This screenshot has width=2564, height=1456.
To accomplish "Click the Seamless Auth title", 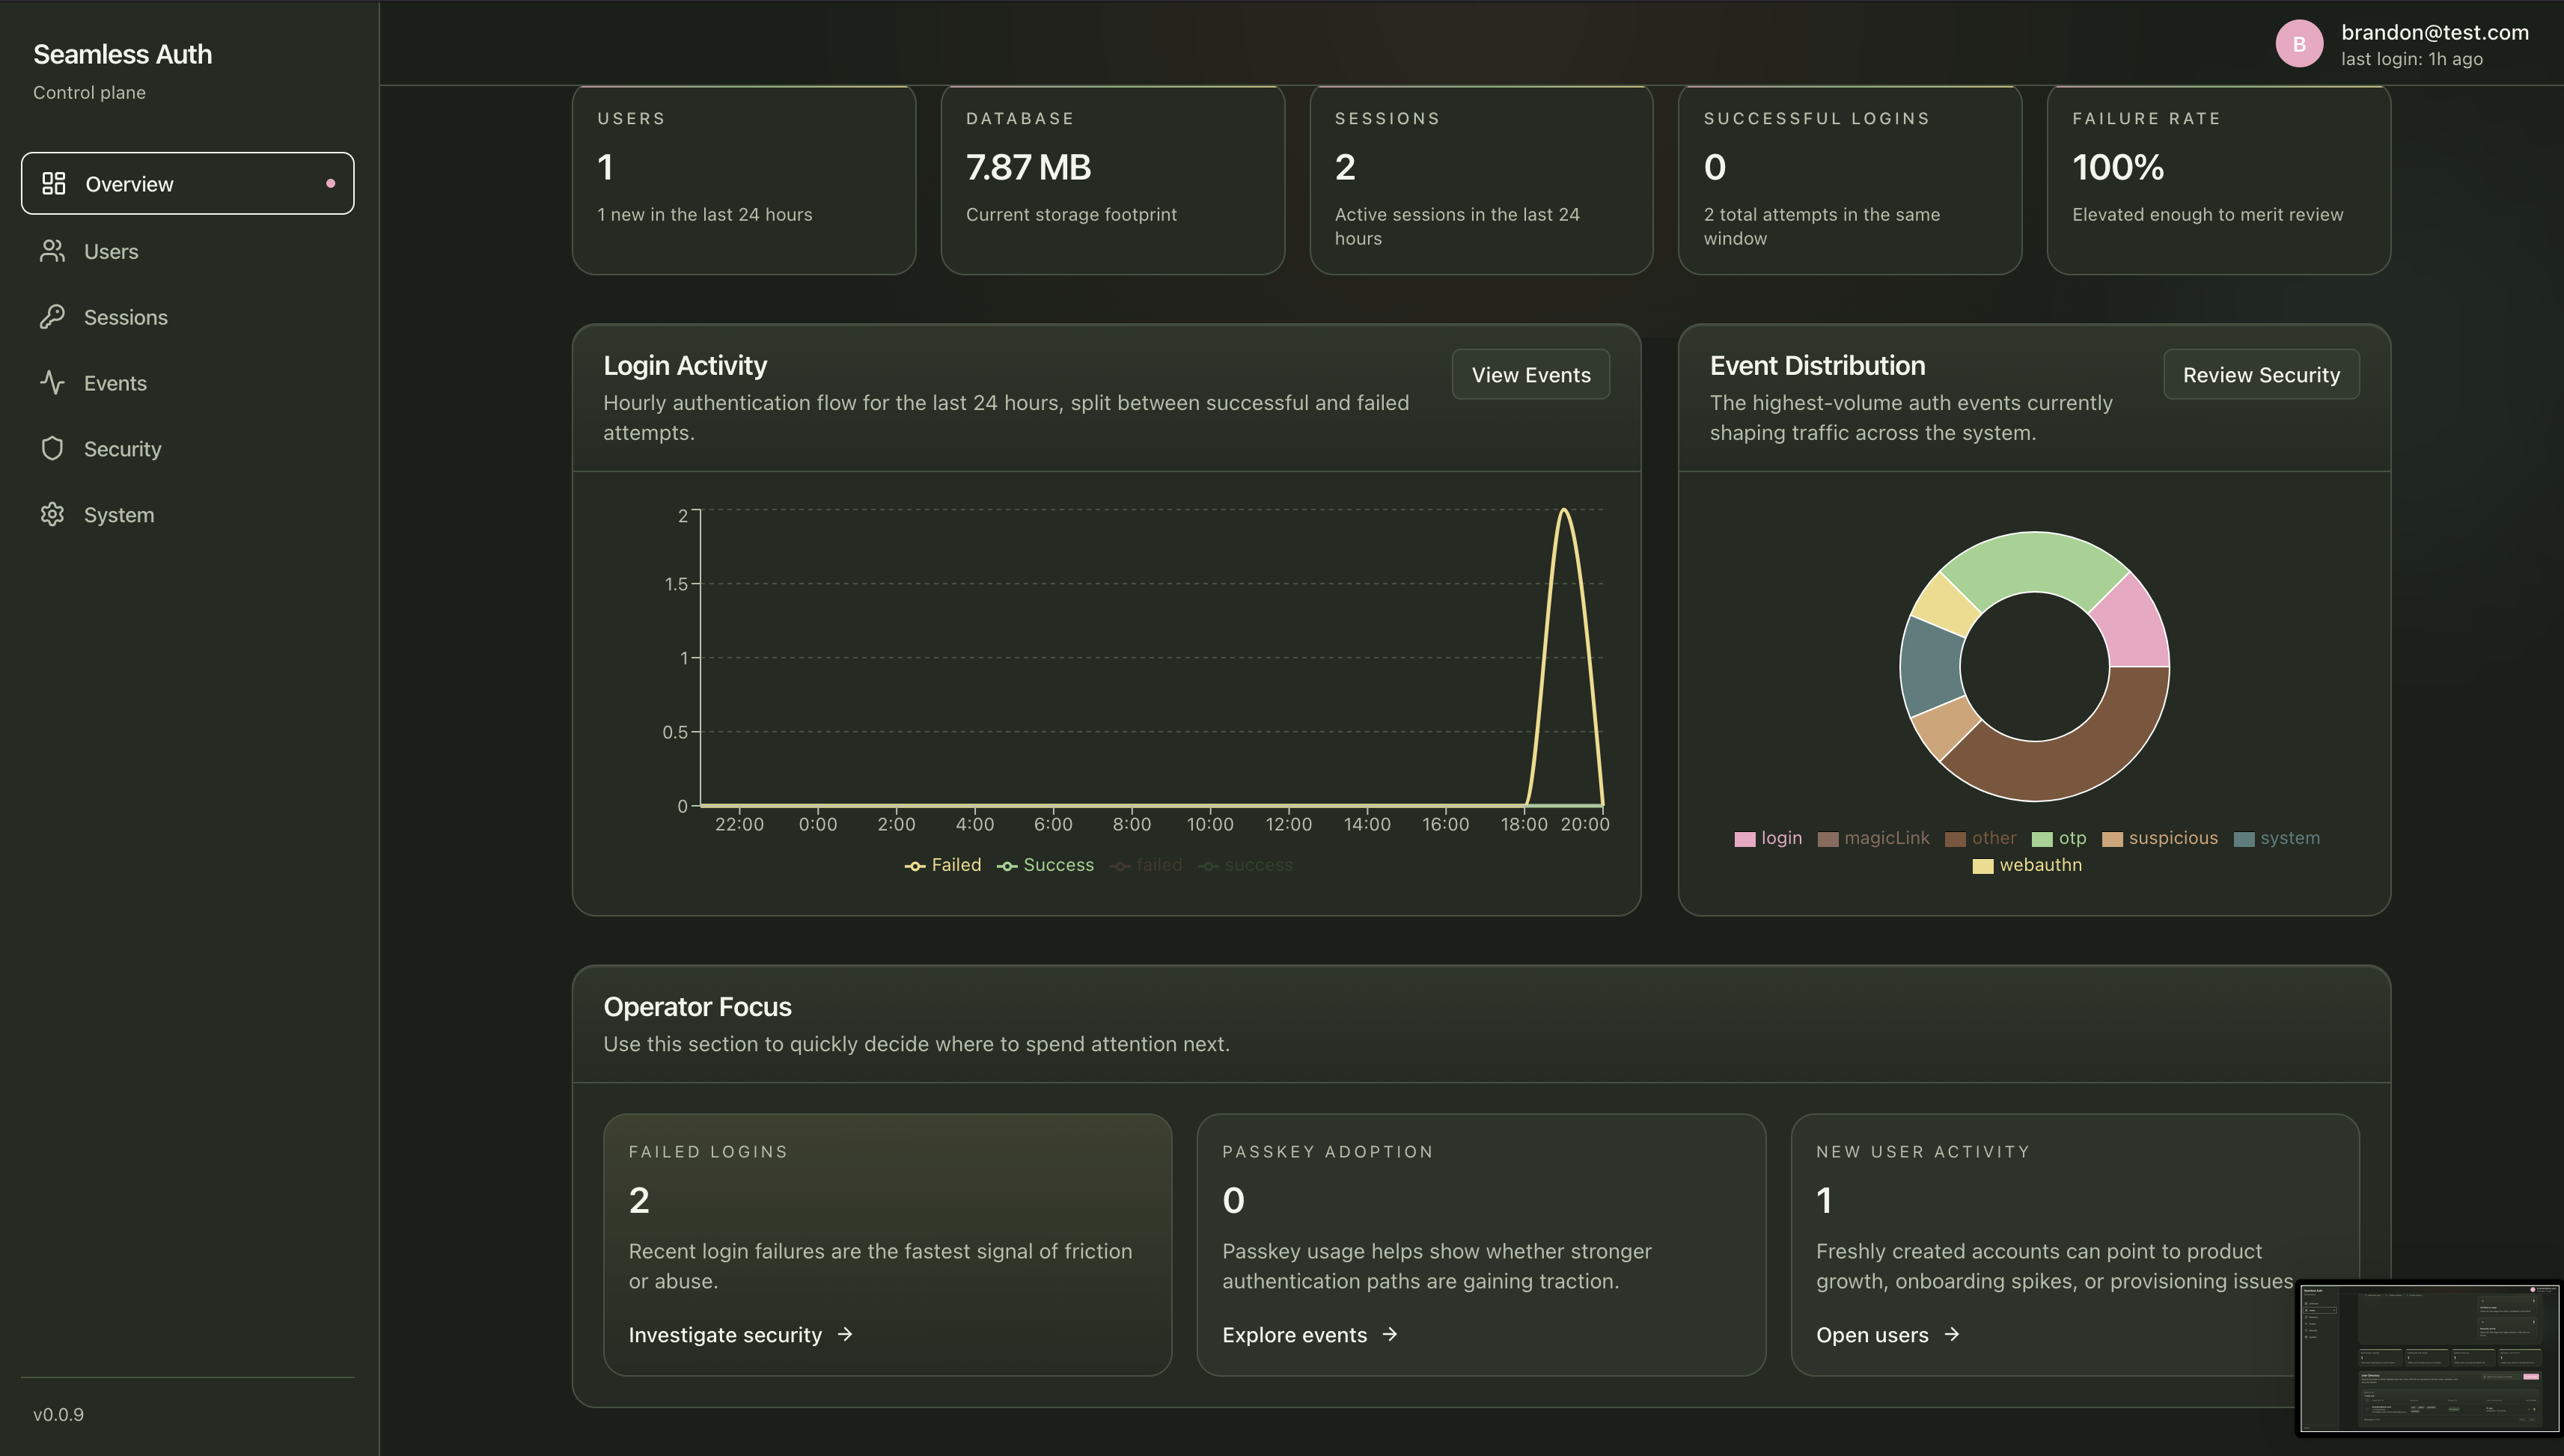I will tap(122, 54).
